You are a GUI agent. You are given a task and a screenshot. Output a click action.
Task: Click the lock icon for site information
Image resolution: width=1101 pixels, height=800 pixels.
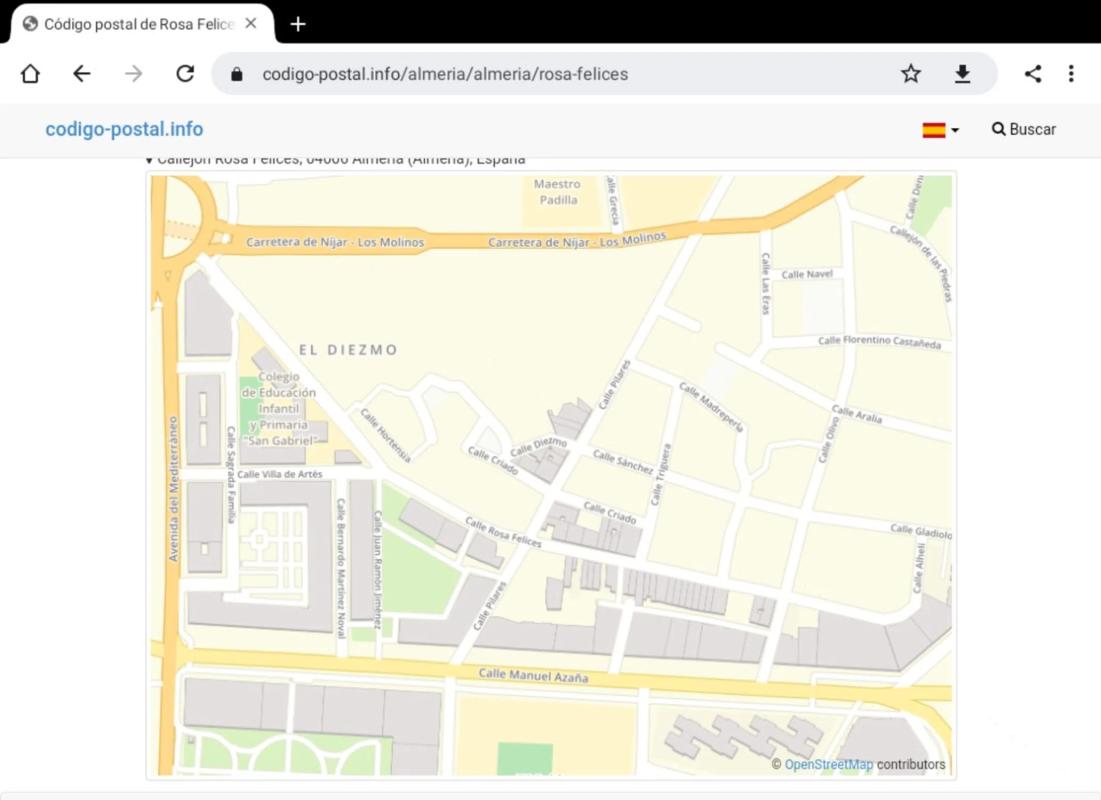click(237, 74)
